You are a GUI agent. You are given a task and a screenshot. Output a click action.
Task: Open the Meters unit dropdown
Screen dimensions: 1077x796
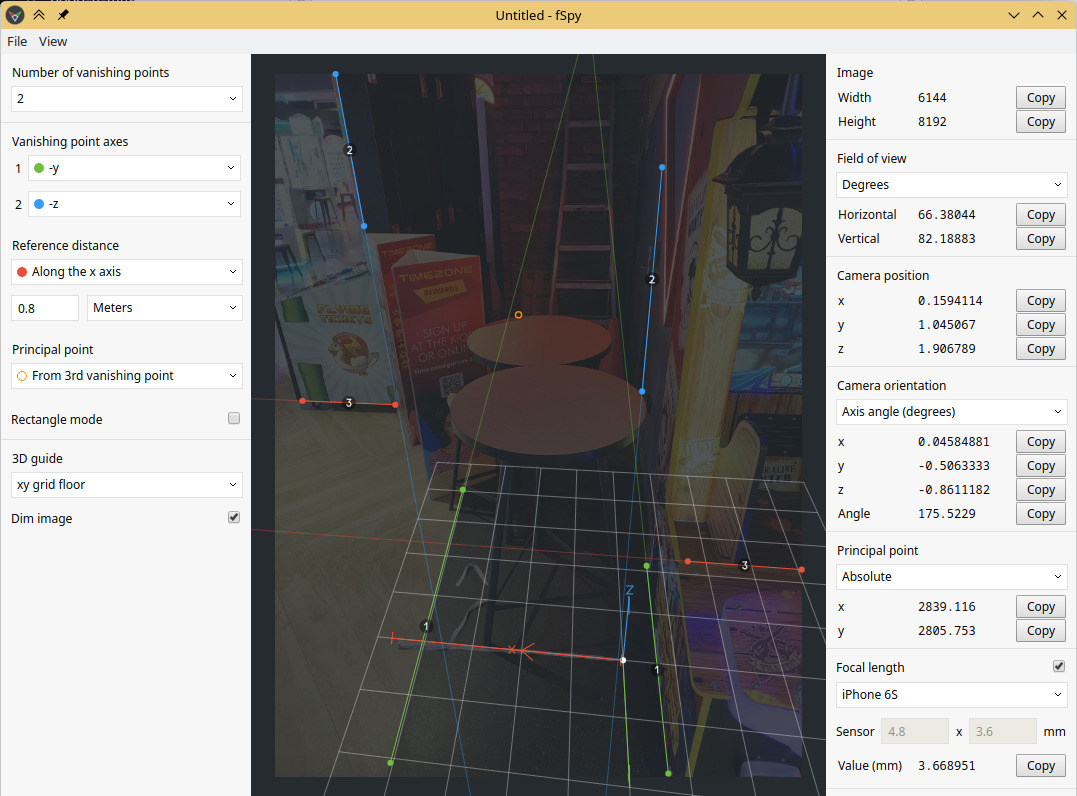click(165, 308)
